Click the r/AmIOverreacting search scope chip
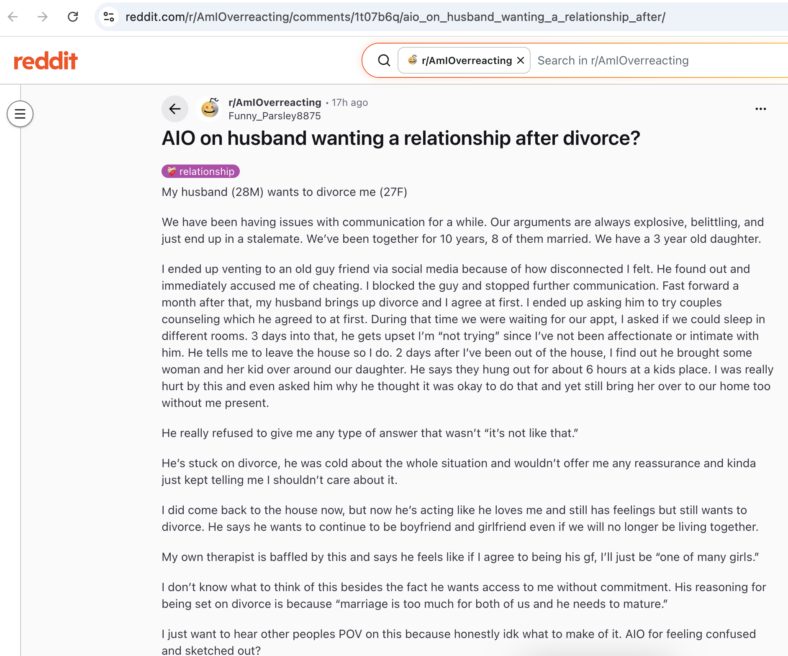Viewport: 788px width, 656px height. pyautogui.click(x=464, y=60)
